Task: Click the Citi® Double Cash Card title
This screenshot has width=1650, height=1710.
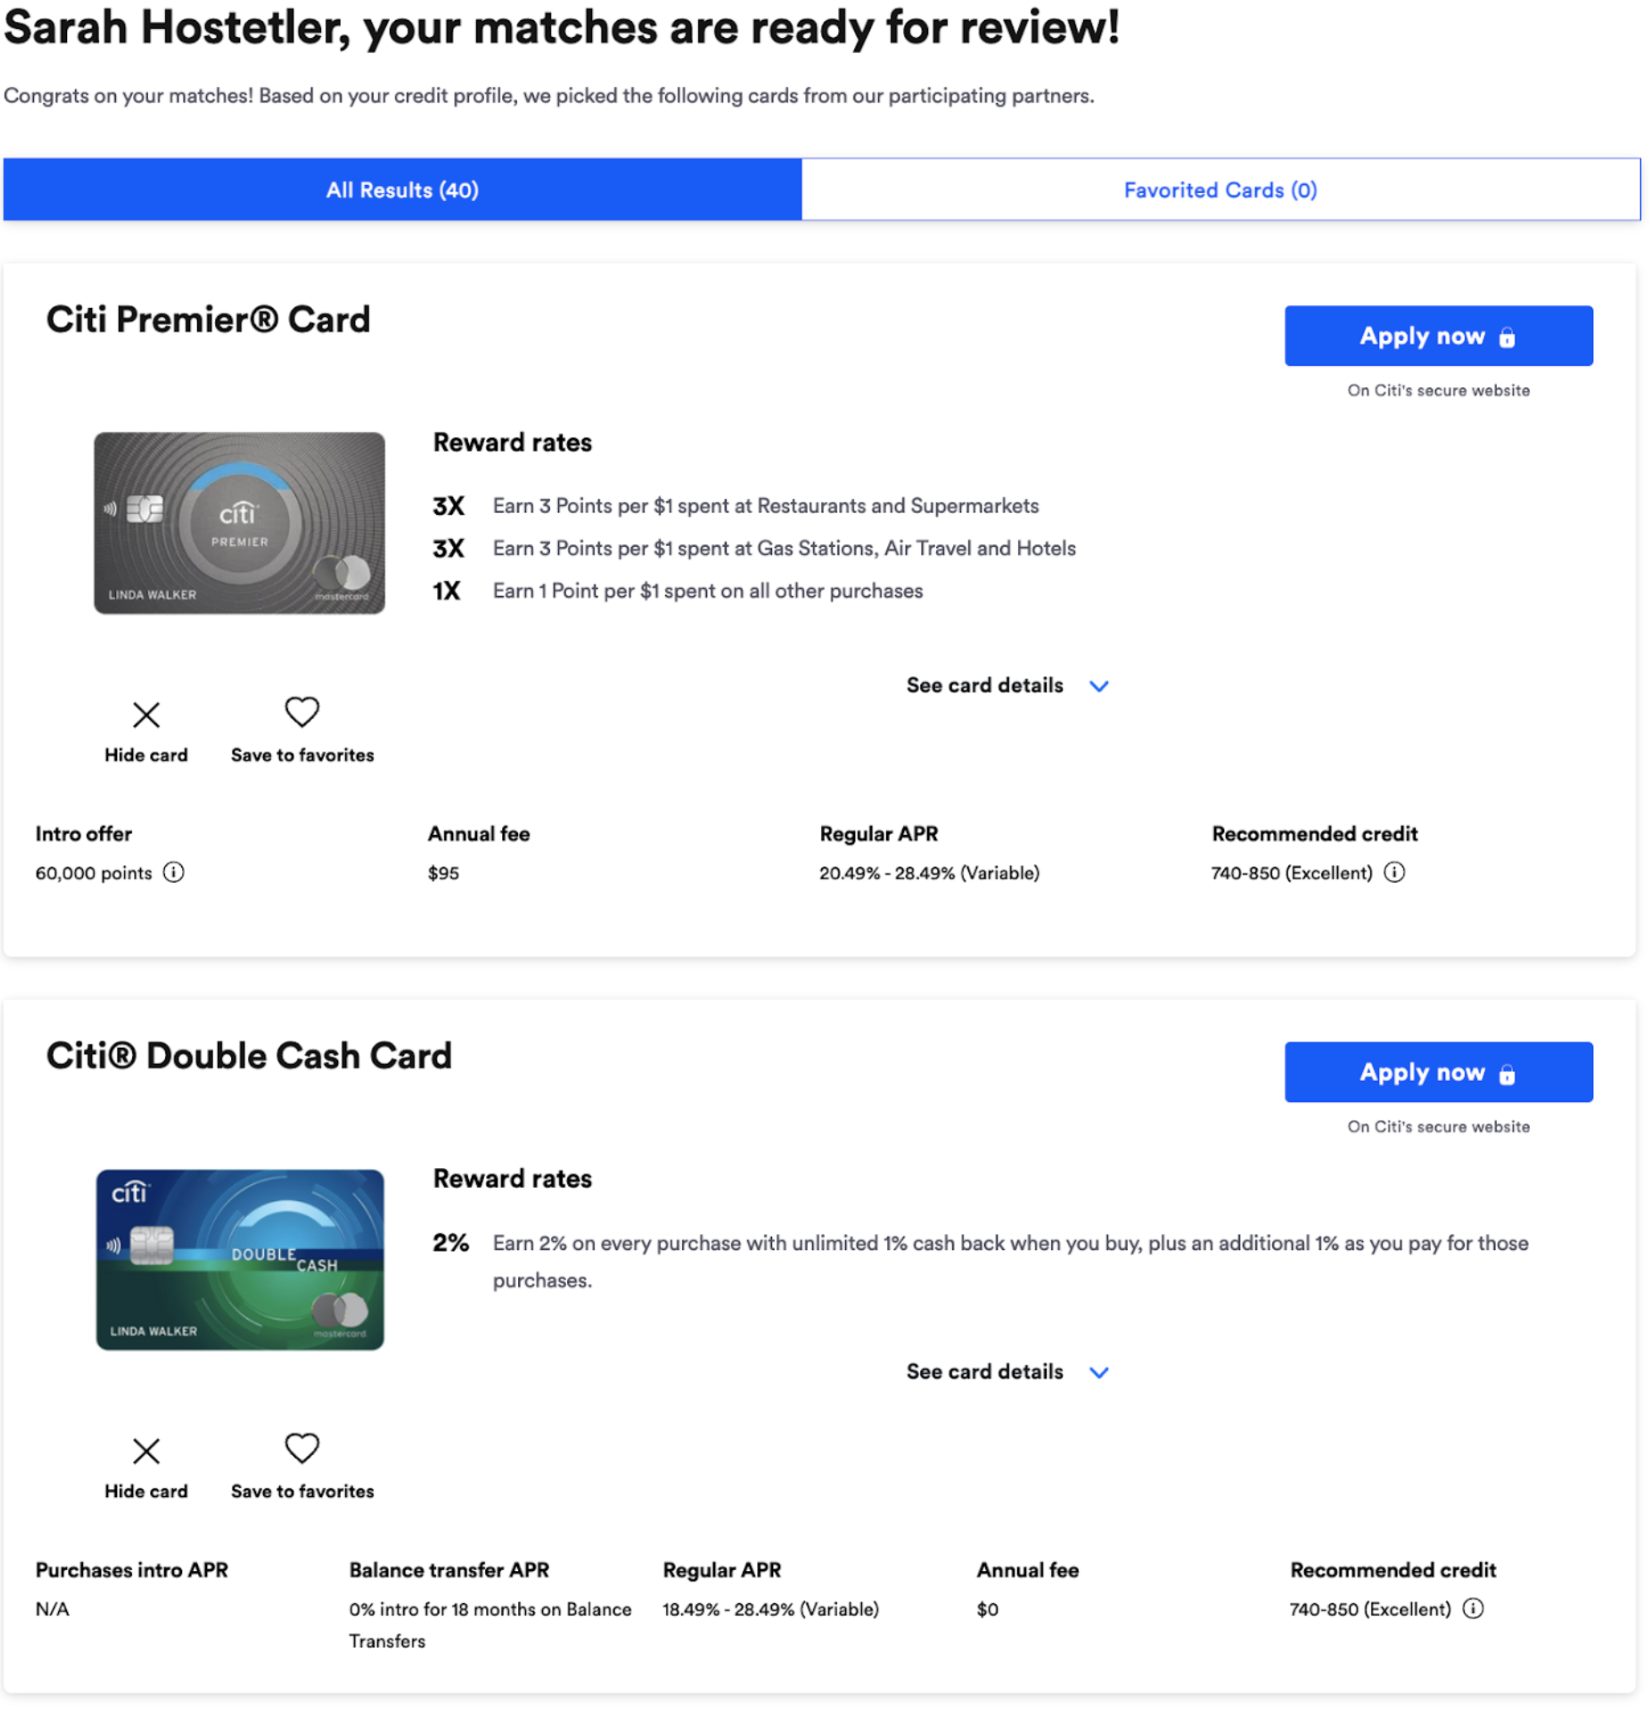Action: 249,1056
